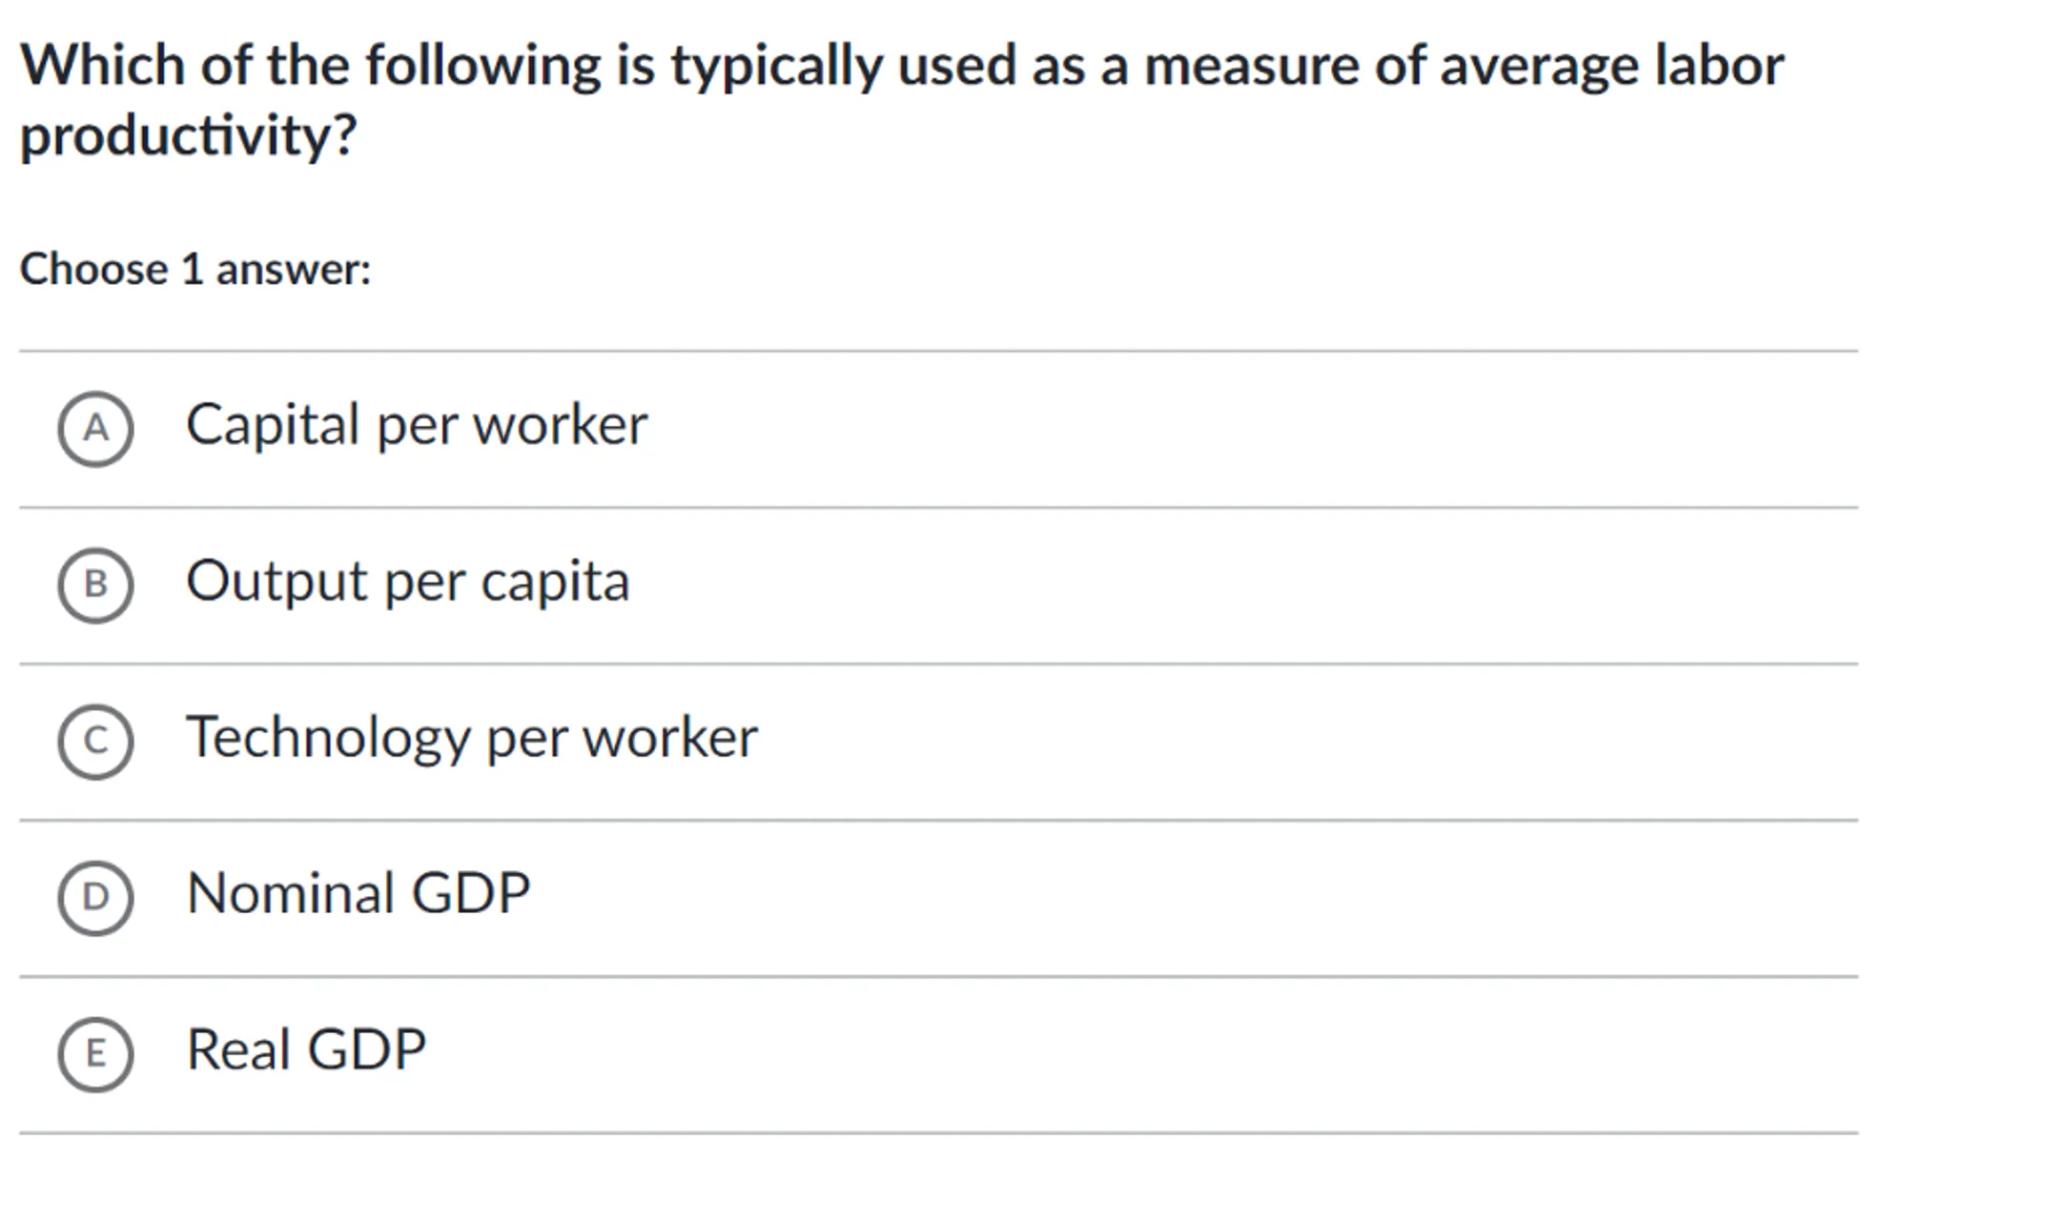Mark the circled letter E option

tap(95, 1053)
